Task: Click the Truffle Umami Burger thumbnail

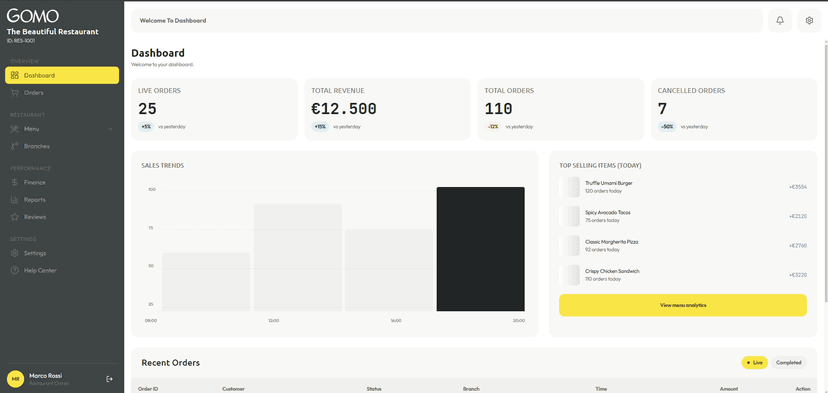Action: (x=569, y=187)
